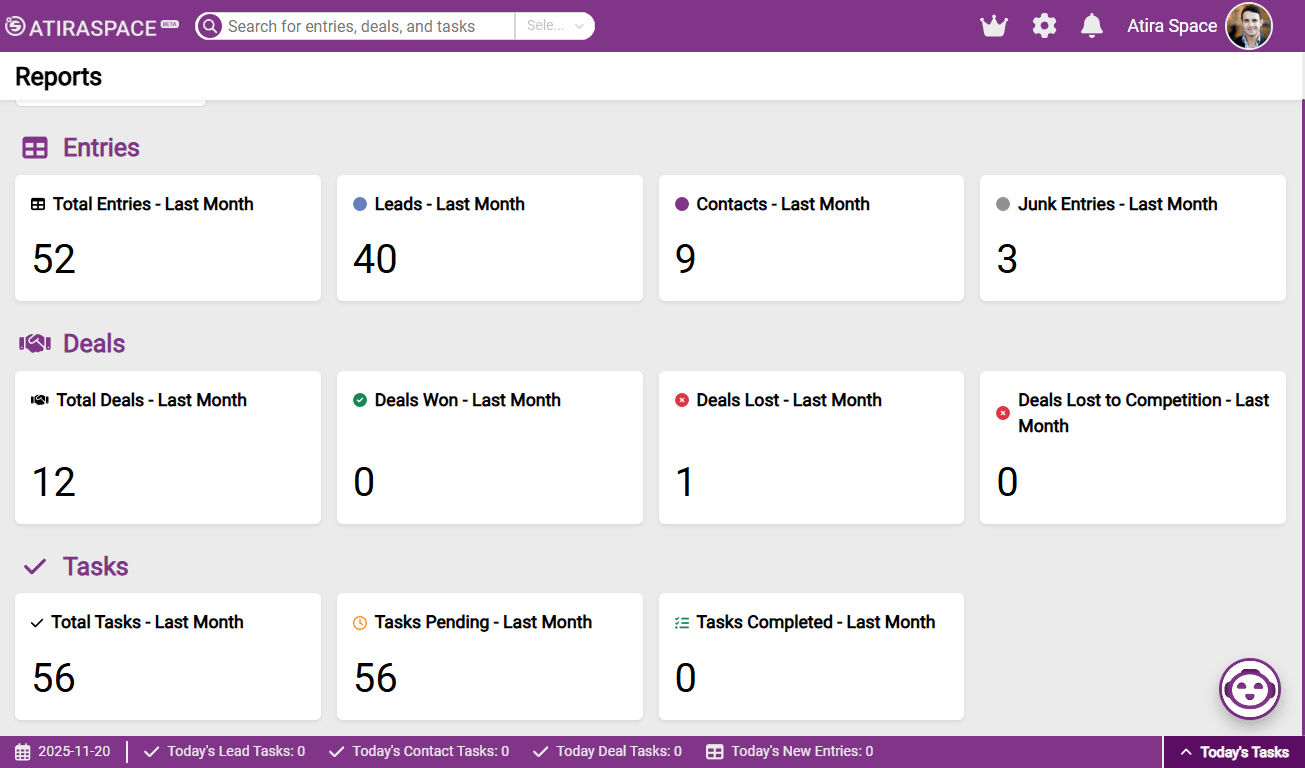Click Today Deal Tasks status item
Screen dimensions: 1305x768
click(x=607, y=752)
